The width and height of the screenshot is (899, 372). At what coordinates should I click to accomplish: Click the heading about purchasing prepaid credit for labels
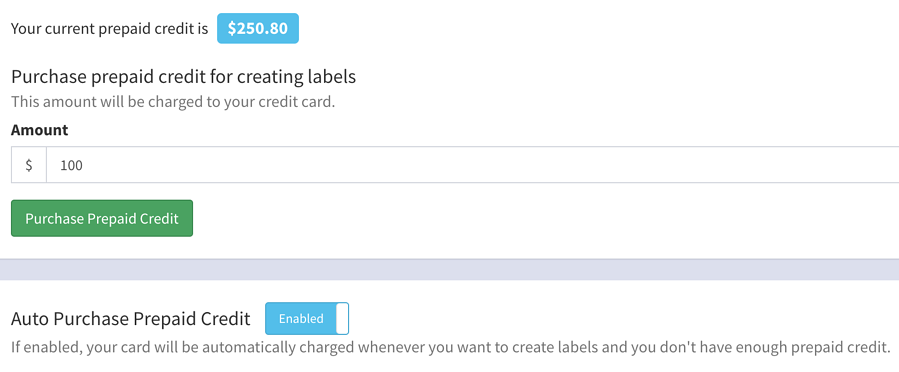point(183,77)
